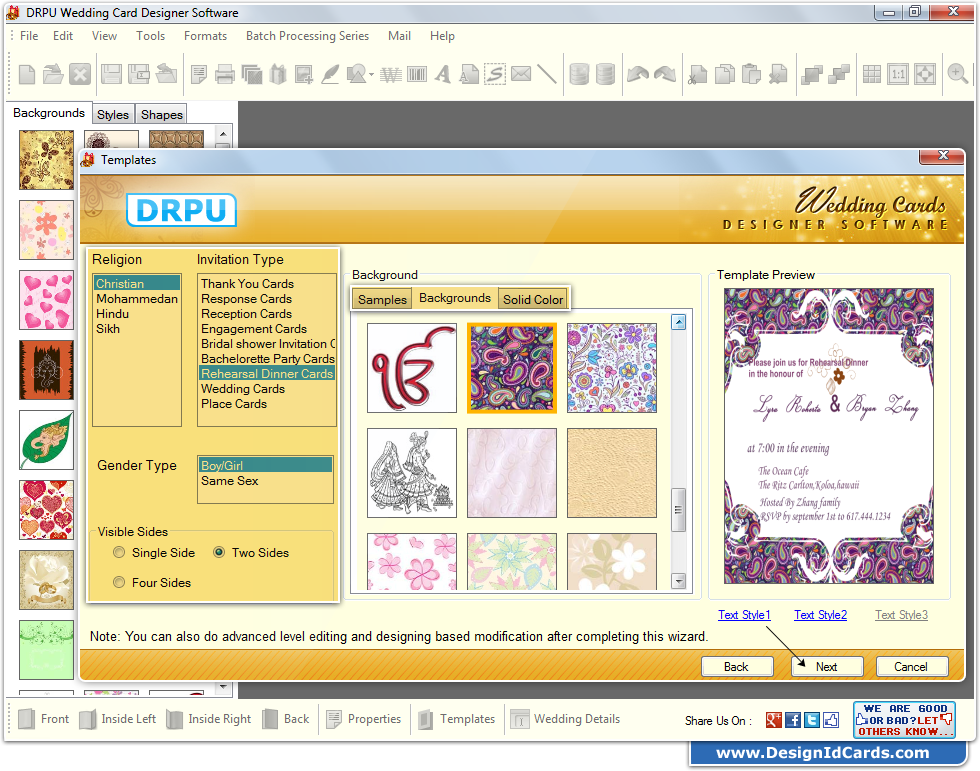This screenshot has width=980, height=771.
Task: Select the Four Sides radio button
Action: pyautogui.click(x=119, y=582)
